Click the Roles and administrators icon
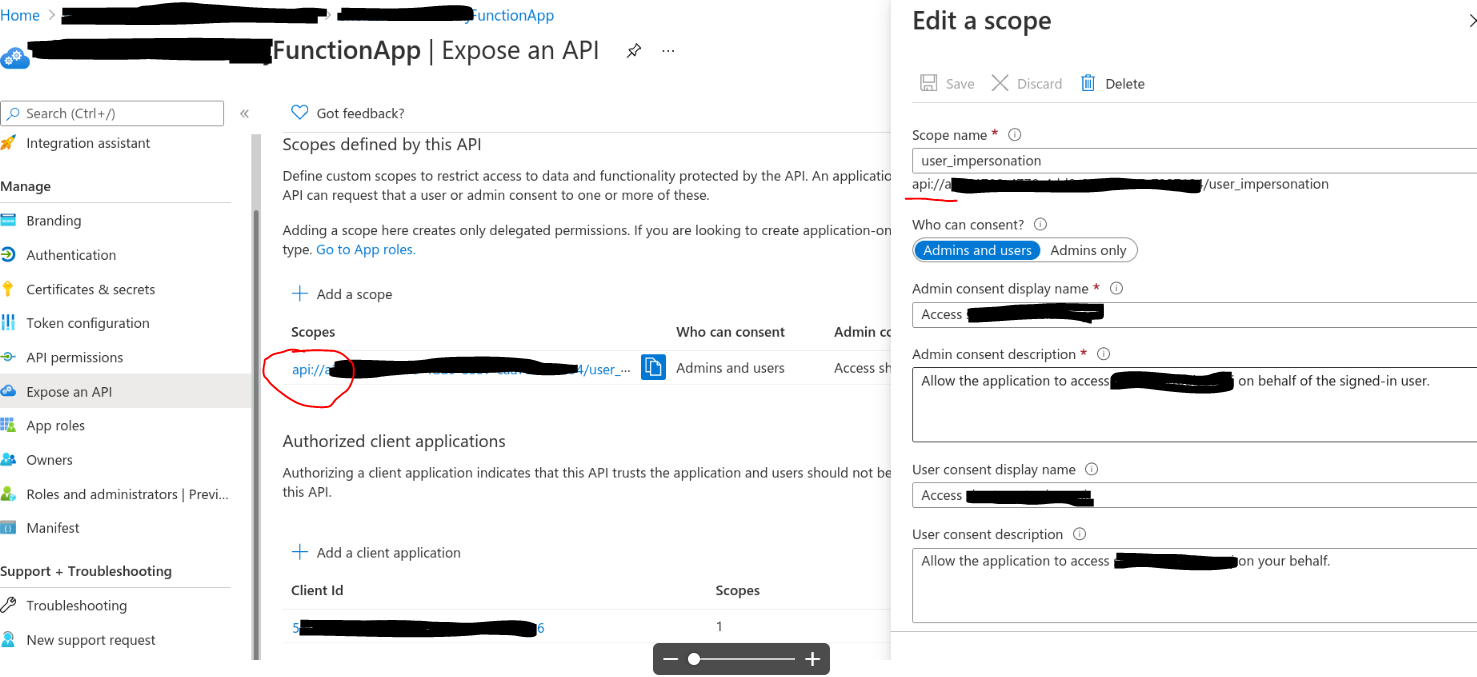Viewport: 1477px width, 677px height. pos(9,494)
